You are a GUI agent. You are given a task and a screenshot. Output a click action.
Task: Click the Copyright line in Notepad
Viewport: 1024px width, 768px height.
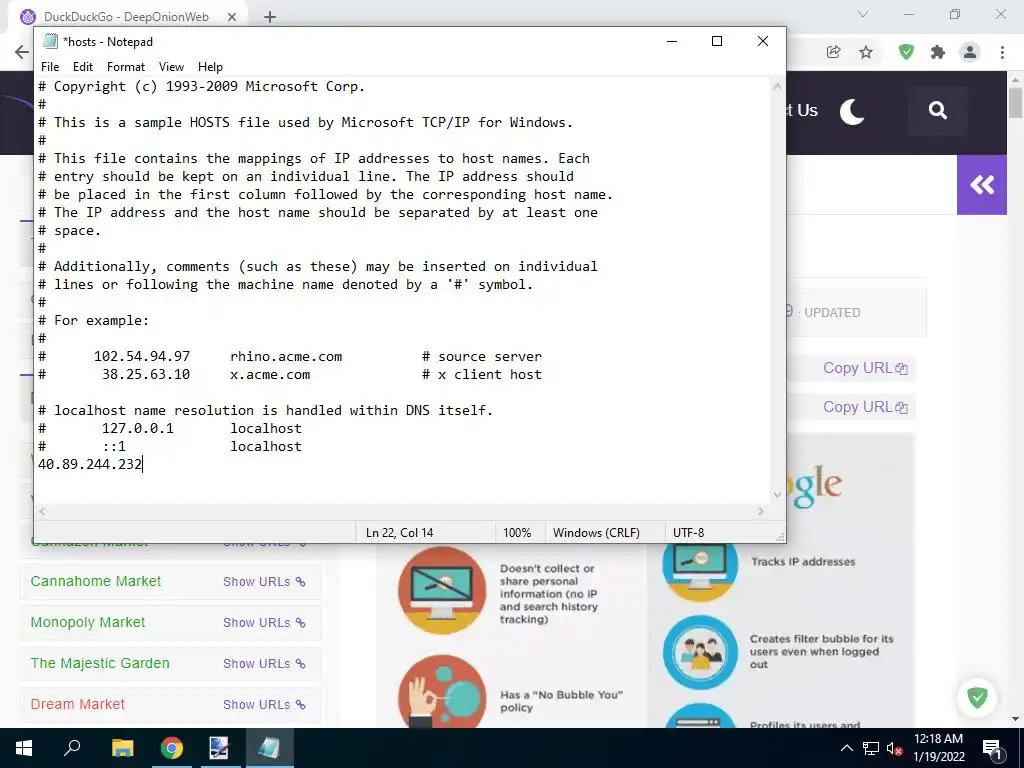[201, 86]
